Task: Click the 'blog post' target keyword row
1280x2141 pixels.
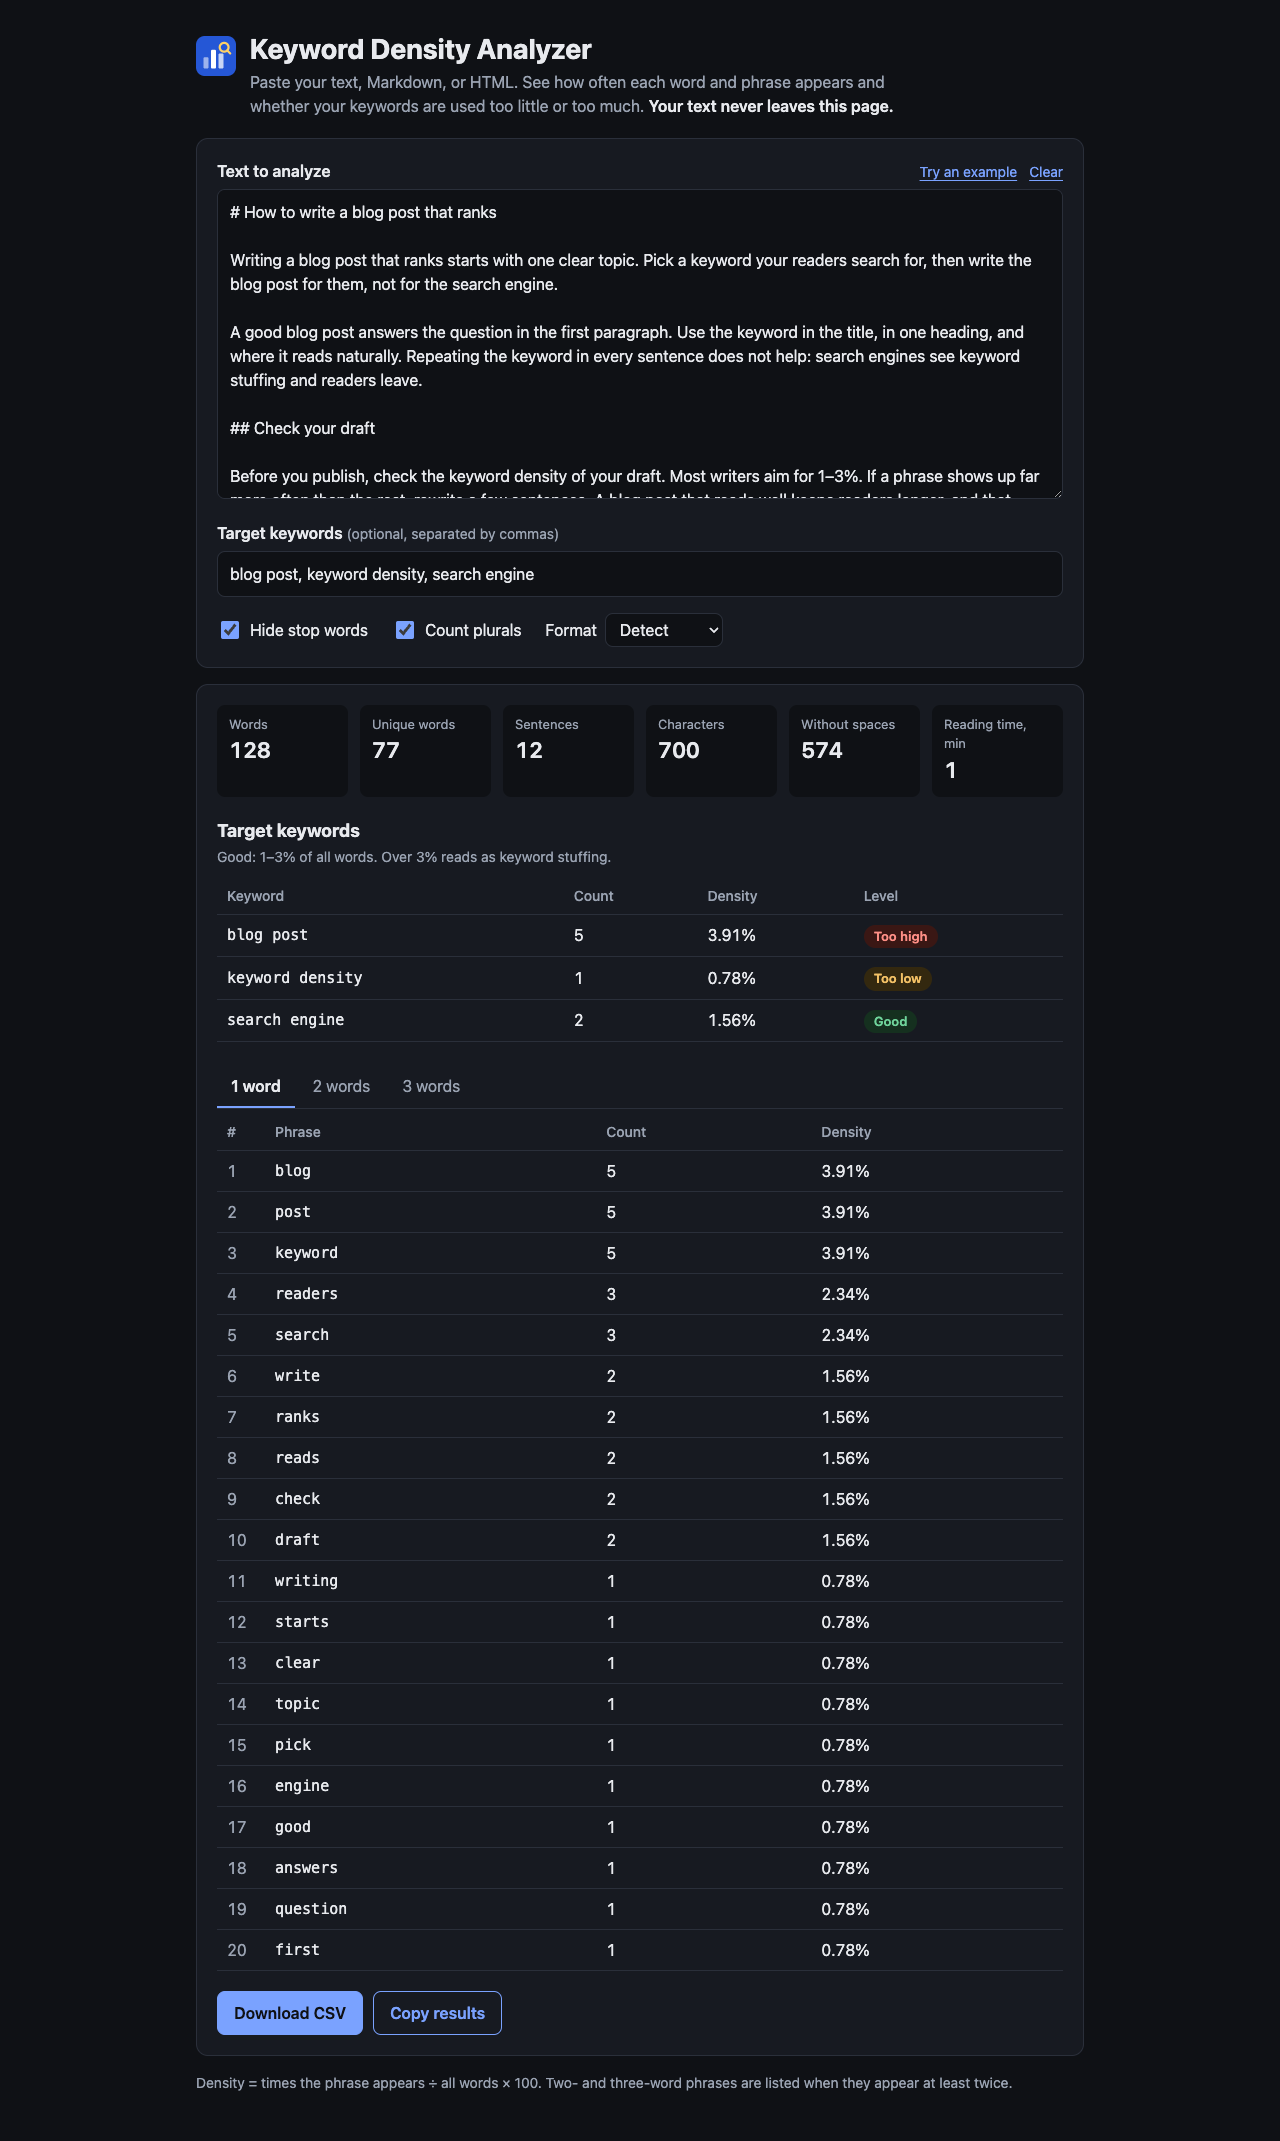Action: (640, 936)
